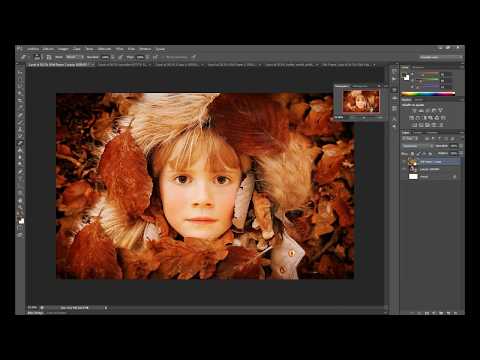Open the layer Fill arrow in Layers panel
Viewport: 480px width, 360px height.
(461, 153)
